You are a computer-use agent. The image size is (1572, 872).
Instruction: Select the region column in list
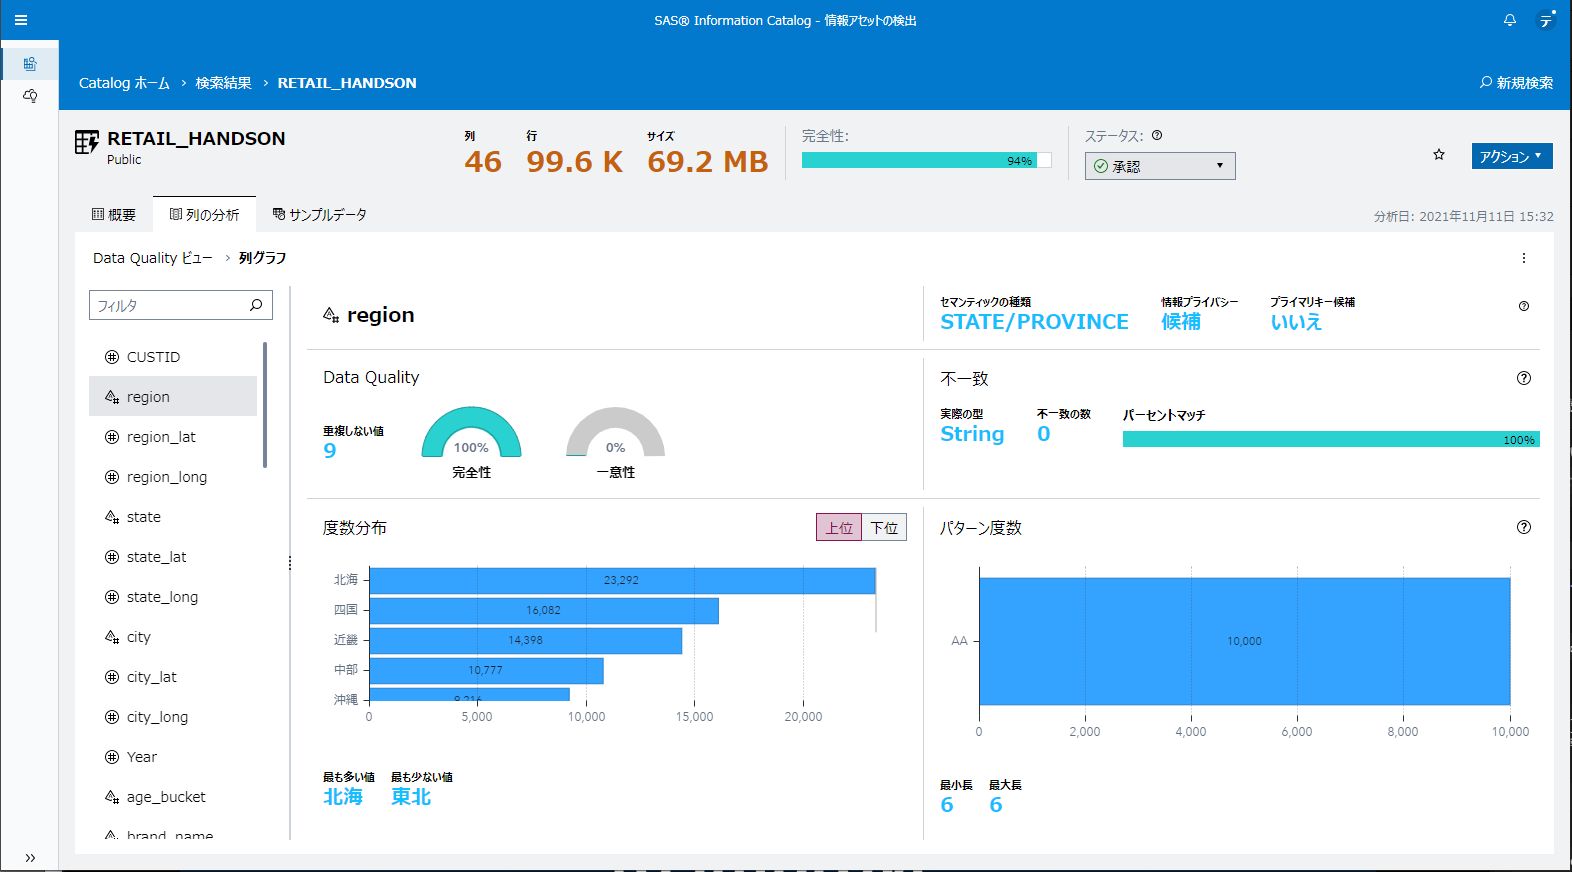[173, 397]
